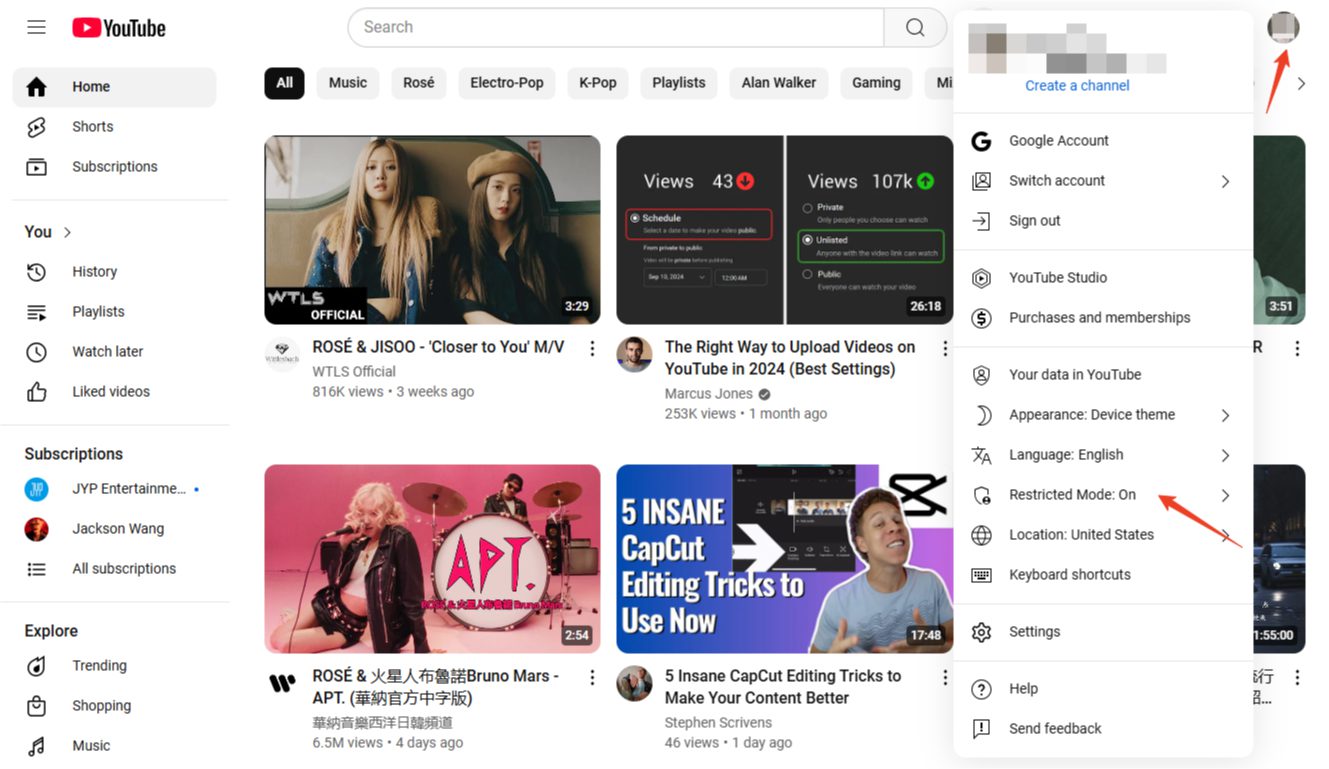The height and width of the screenshot is (769, 1329).
Task: Select the K-Pop chip
Action: pyautogui.click(x=598, y=83)
